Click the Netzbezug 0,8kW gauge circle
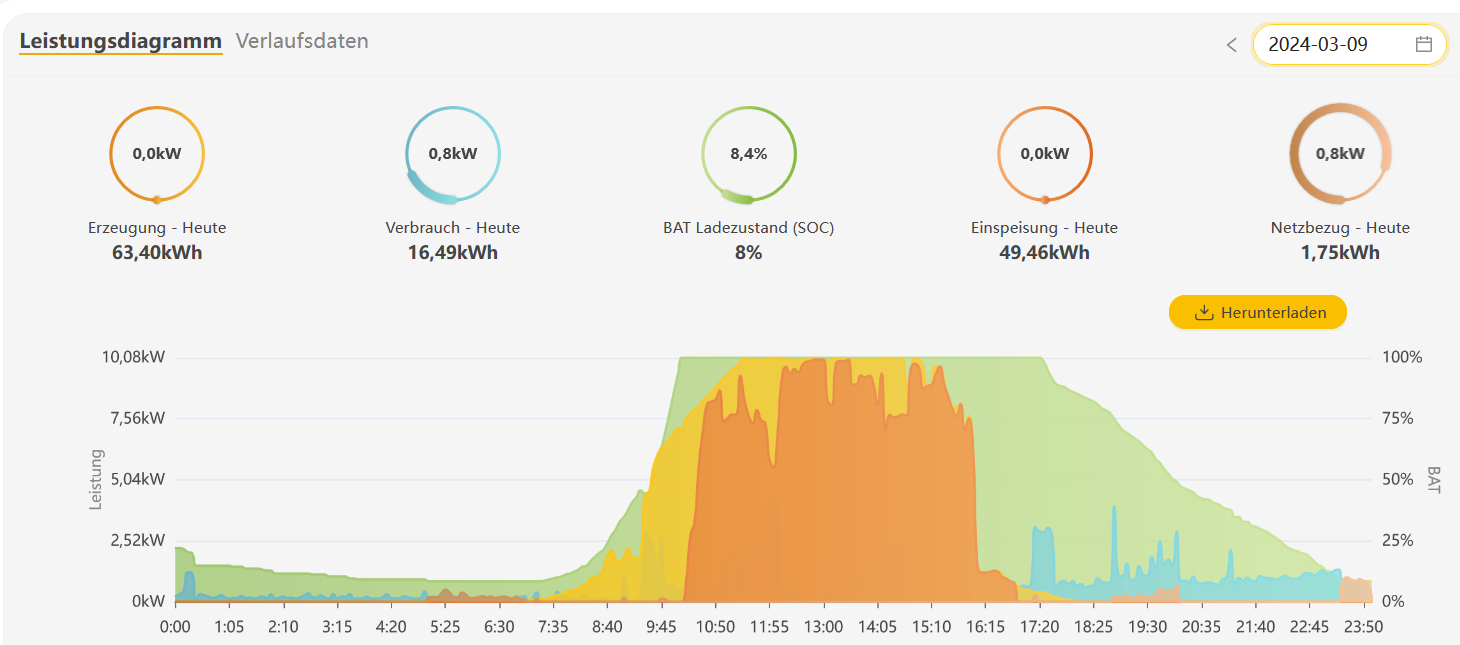This screenshot has width=1460, height=645. pos(1340,154)
